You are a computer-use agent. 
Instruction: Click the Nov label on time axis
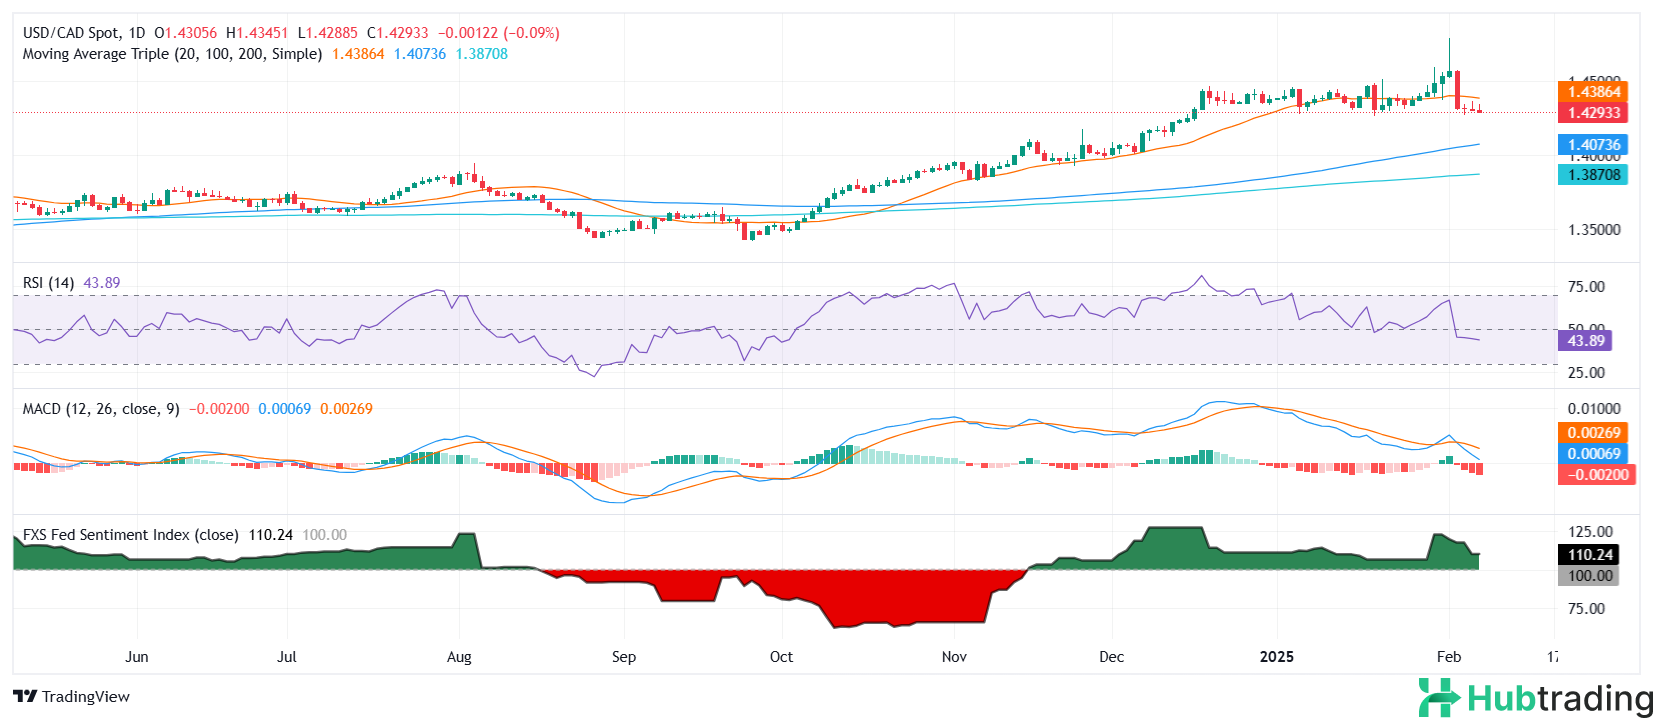(x=954, y=657)
